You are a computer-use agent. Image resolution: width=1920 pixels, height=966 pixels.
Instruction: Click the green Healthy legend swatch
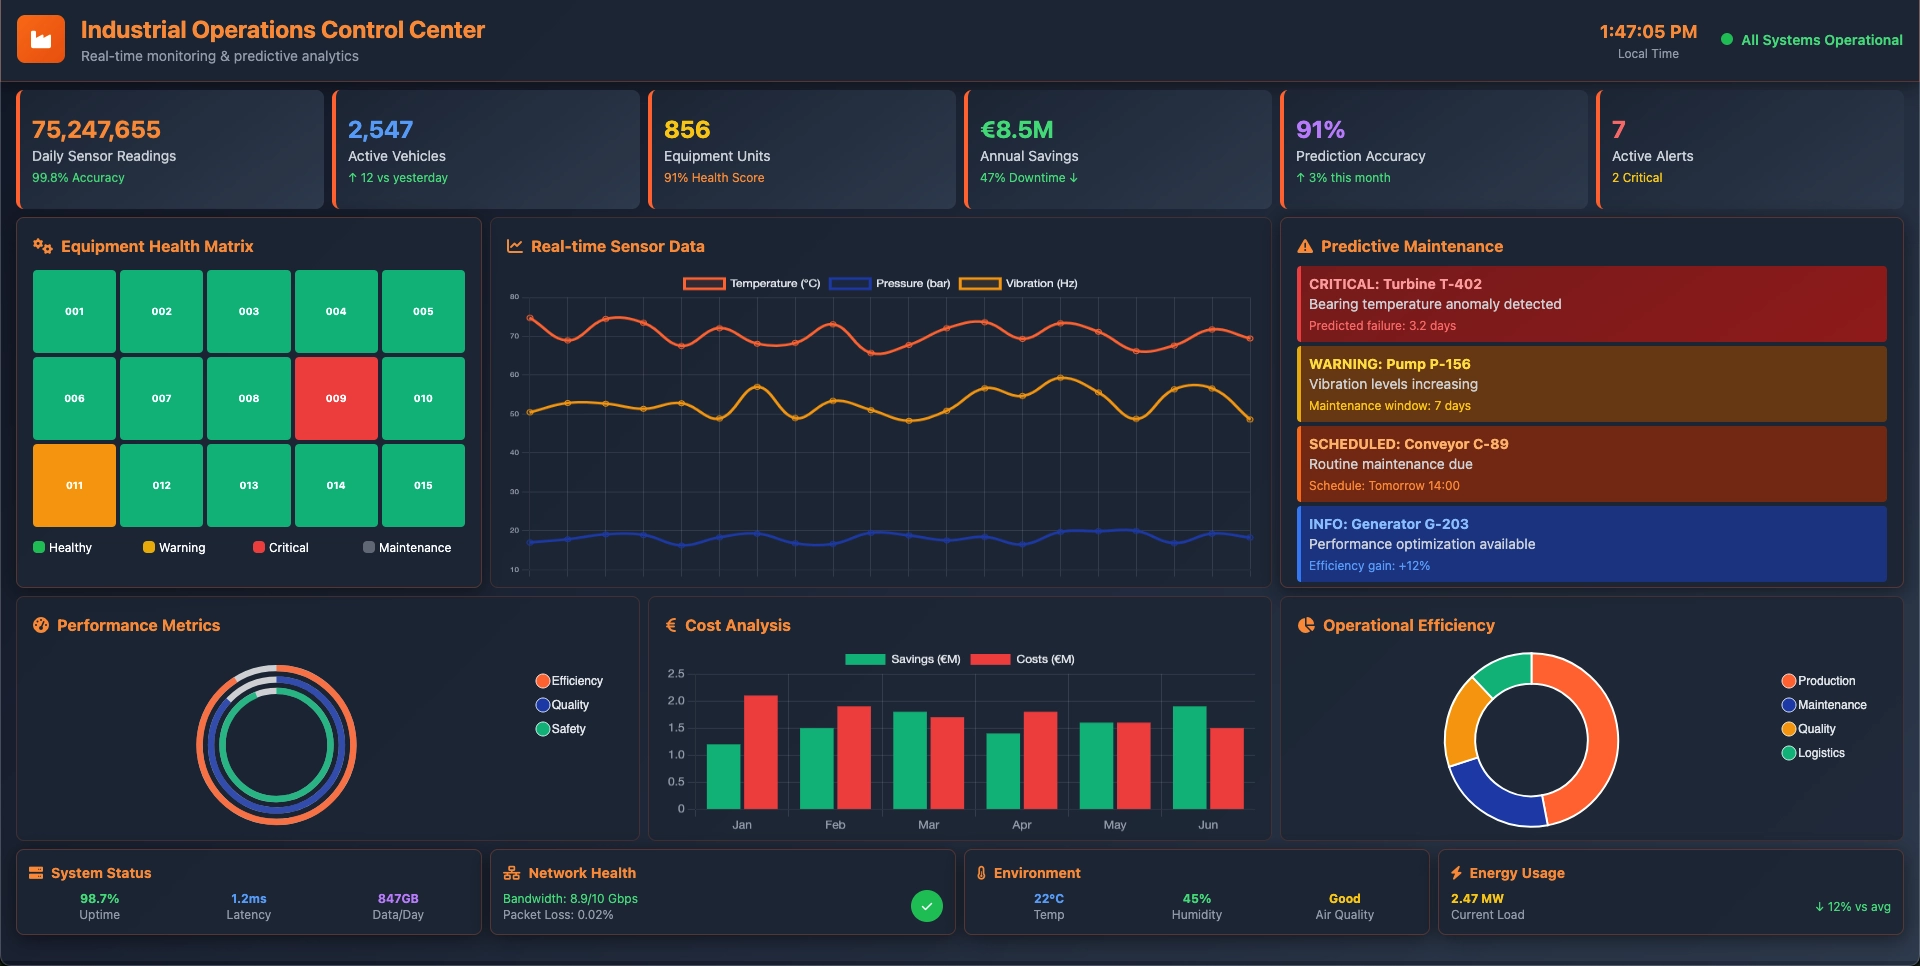click(x=40, y=547)
